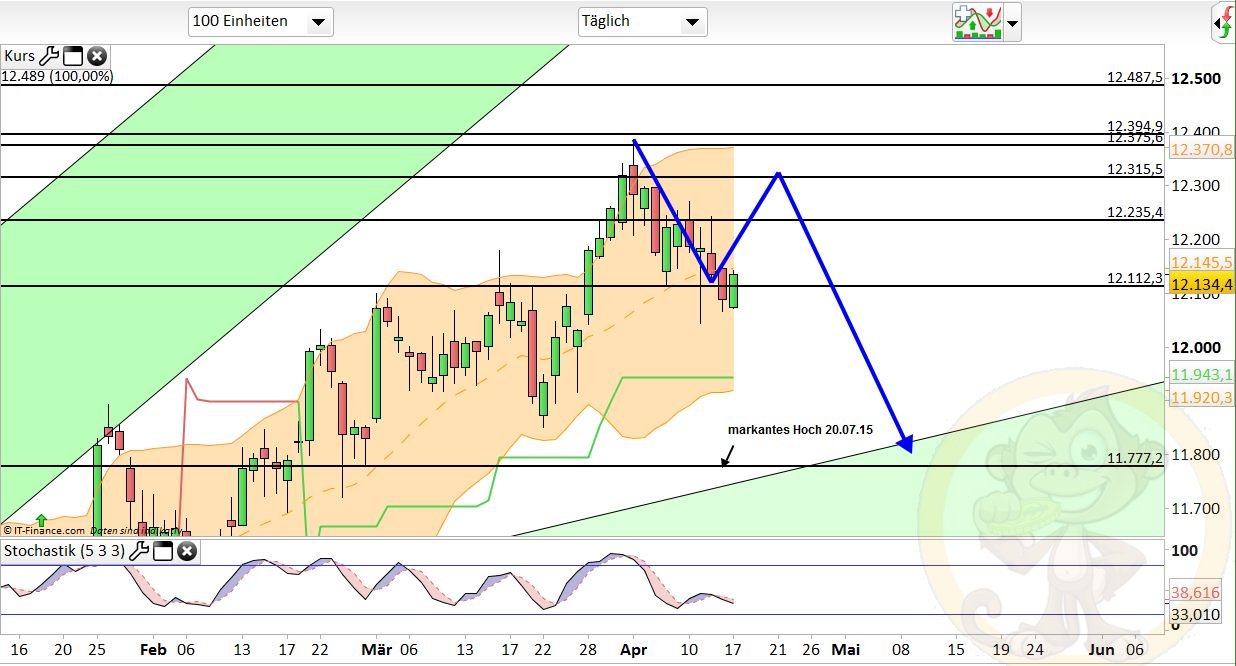Viewport: 1236px width, 666px height.
Task: Detach the Kurs panel using the window icon
Action: tap(73, 56)
